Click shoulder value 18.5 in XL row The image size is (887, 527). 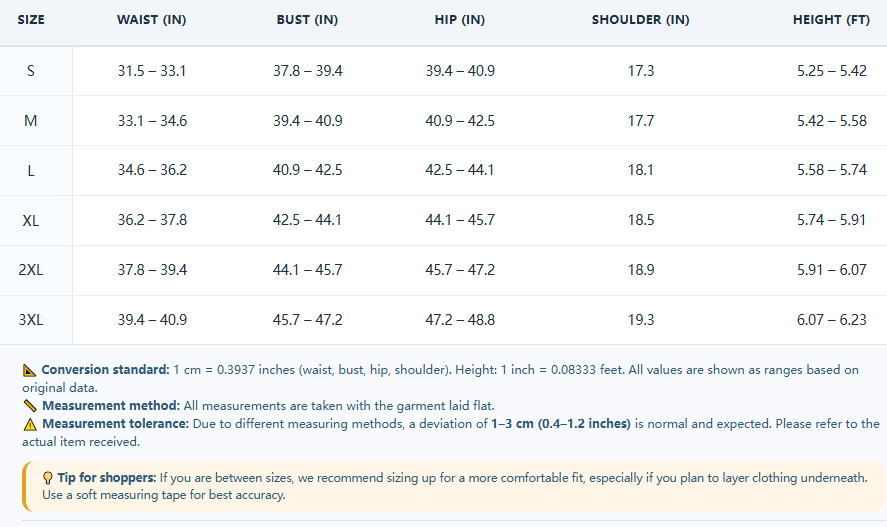pos(641,220)
